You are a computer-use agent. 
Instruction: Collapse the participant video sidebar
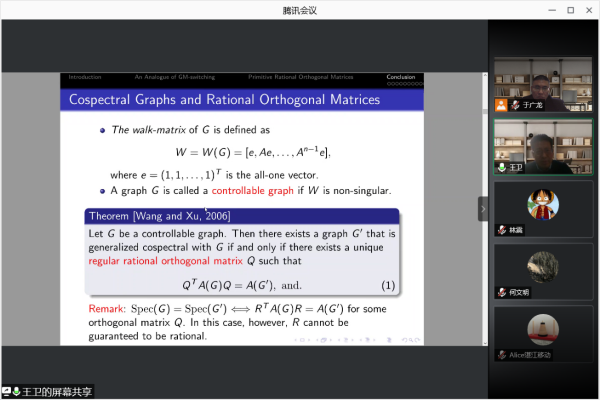482,208
